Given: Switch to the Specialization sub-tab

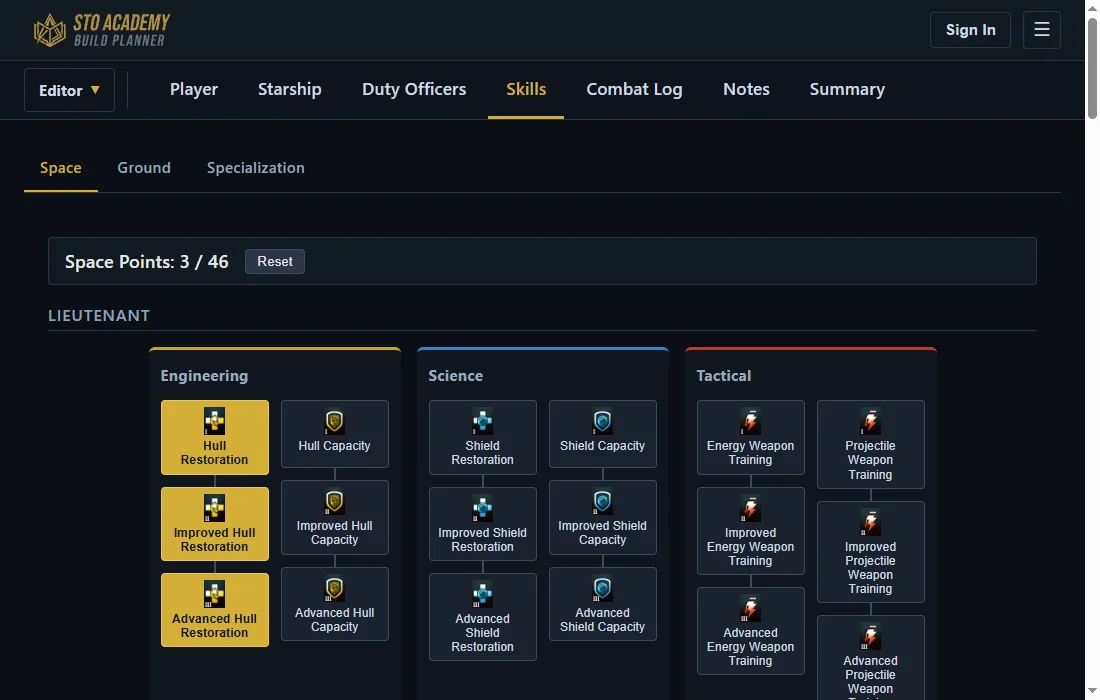Looking at the screenshot, I should [255, 168].
